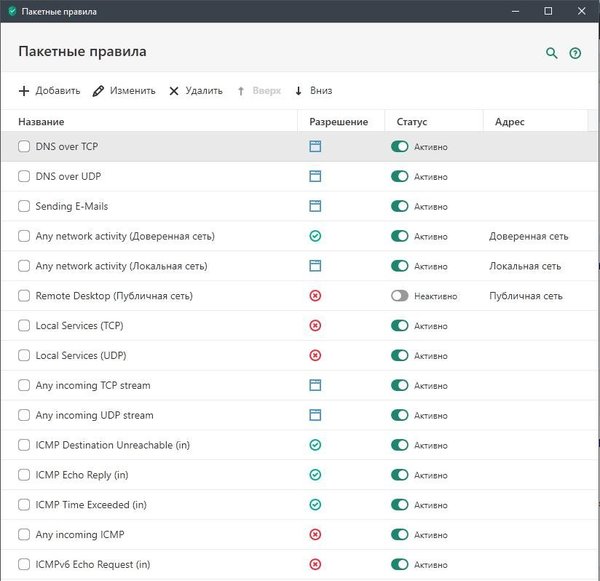Click the Добавить button

click(49, 91)
